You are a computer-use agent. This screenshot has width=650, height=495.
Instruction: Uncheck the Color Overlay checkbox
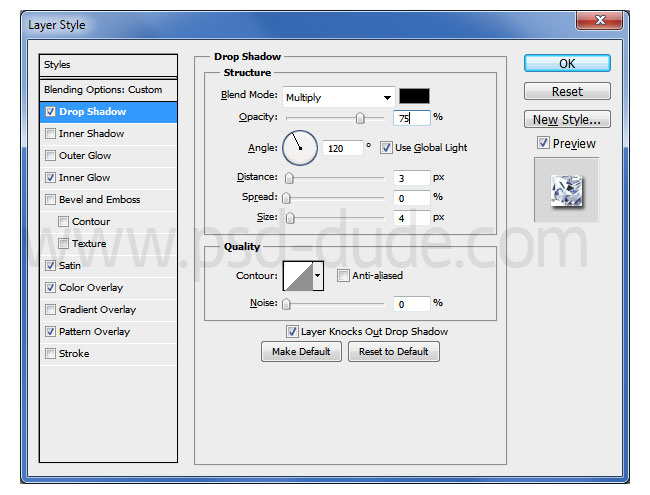pyautogui.click(x=50, y=287)
